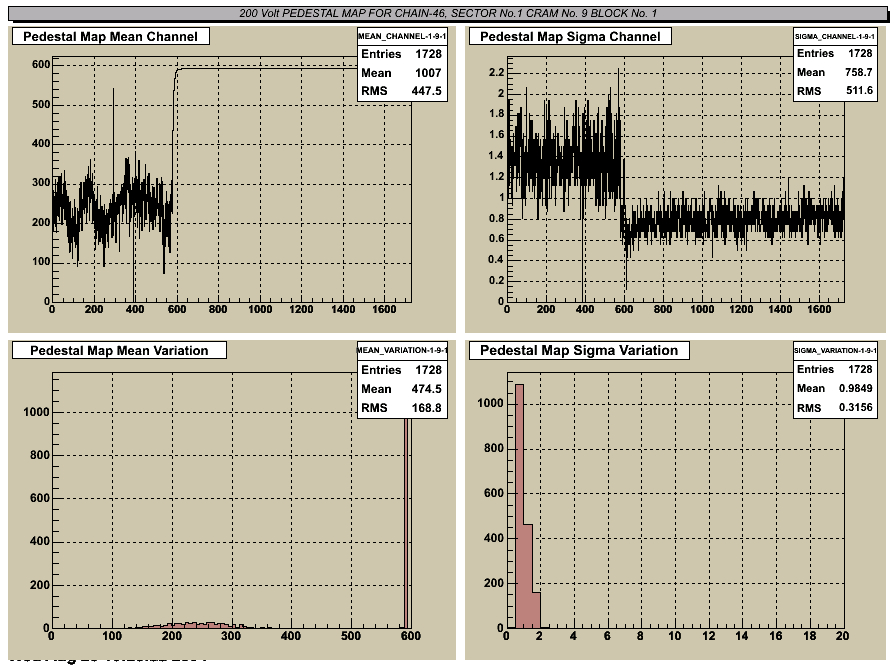Click y-axis label 600 in Mean Channel plot
This screenshot has height=668, width=896.
[x=41, y=65]
